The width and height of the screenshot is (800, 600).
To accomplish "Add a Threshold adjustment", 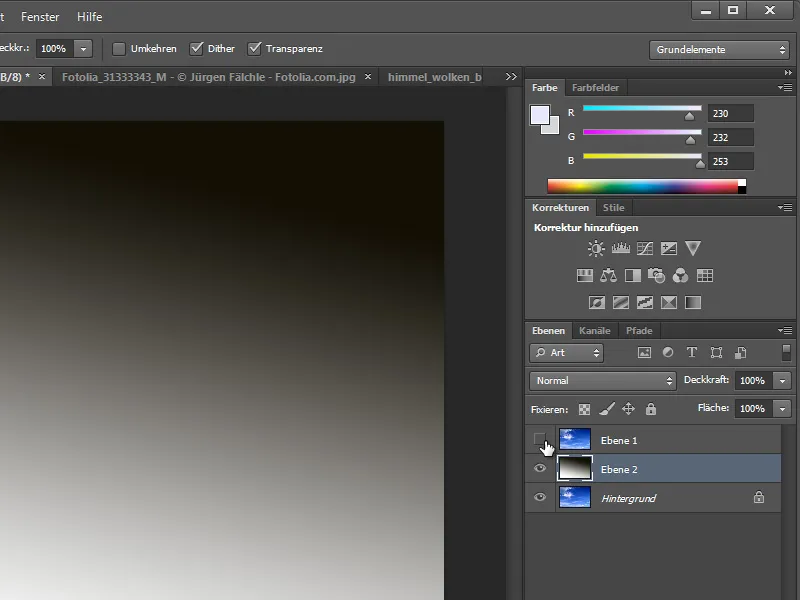I will point(644,303).
